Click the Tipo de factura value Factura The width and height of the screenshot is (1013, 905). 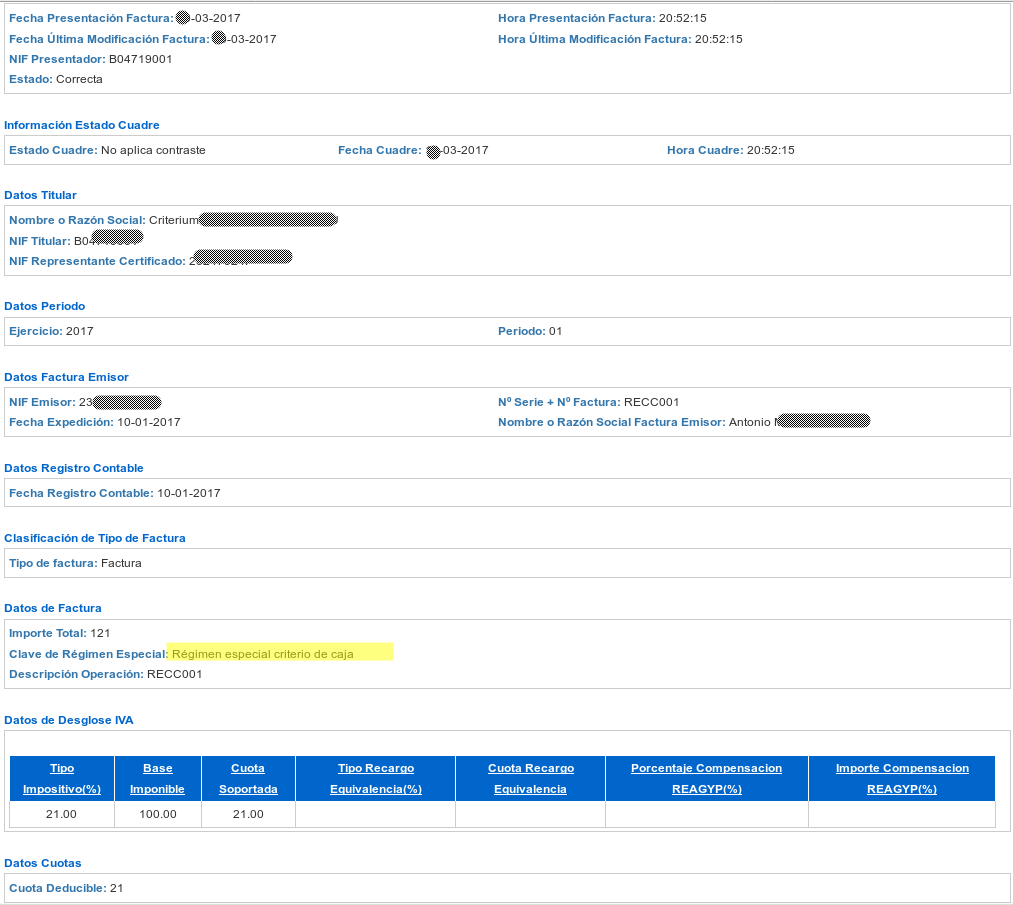pos(121,563)
